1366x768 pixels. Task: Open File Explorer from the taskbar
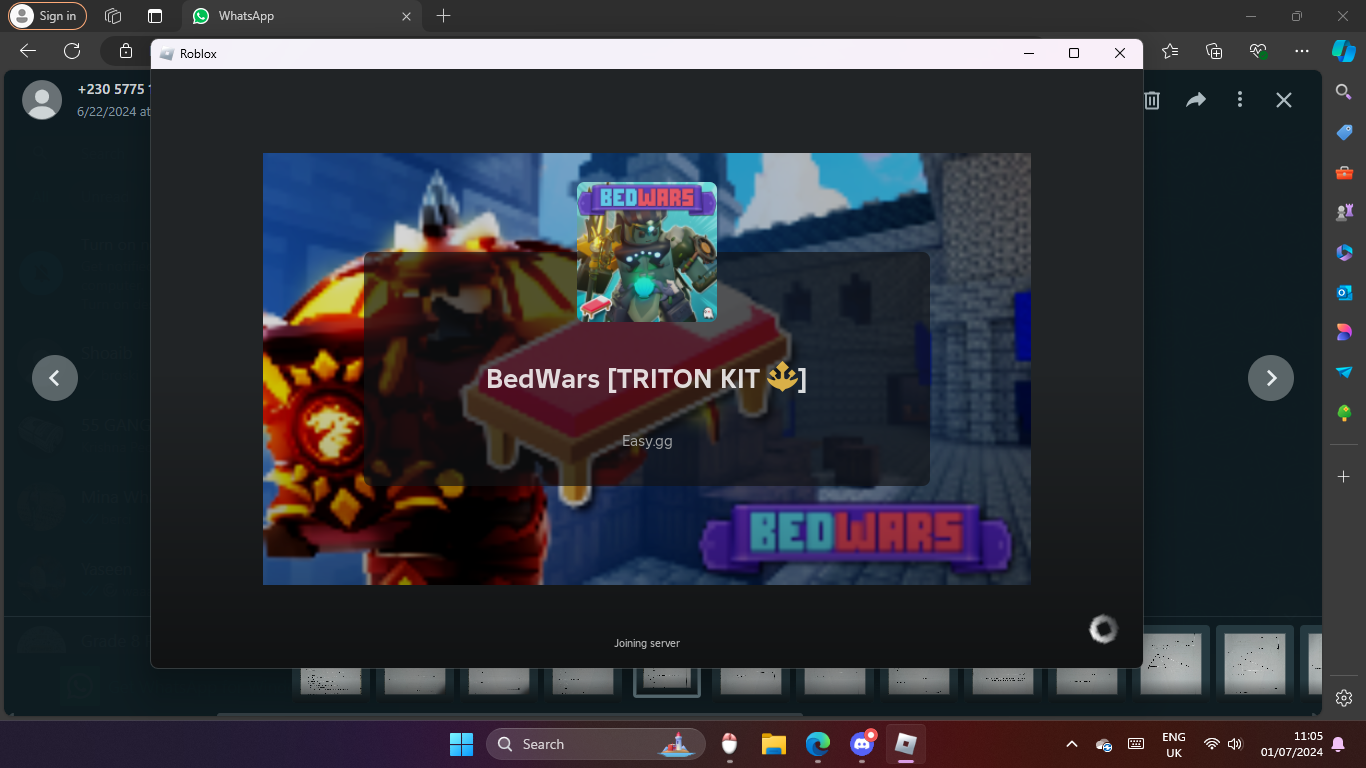click(x=774, y=744)
